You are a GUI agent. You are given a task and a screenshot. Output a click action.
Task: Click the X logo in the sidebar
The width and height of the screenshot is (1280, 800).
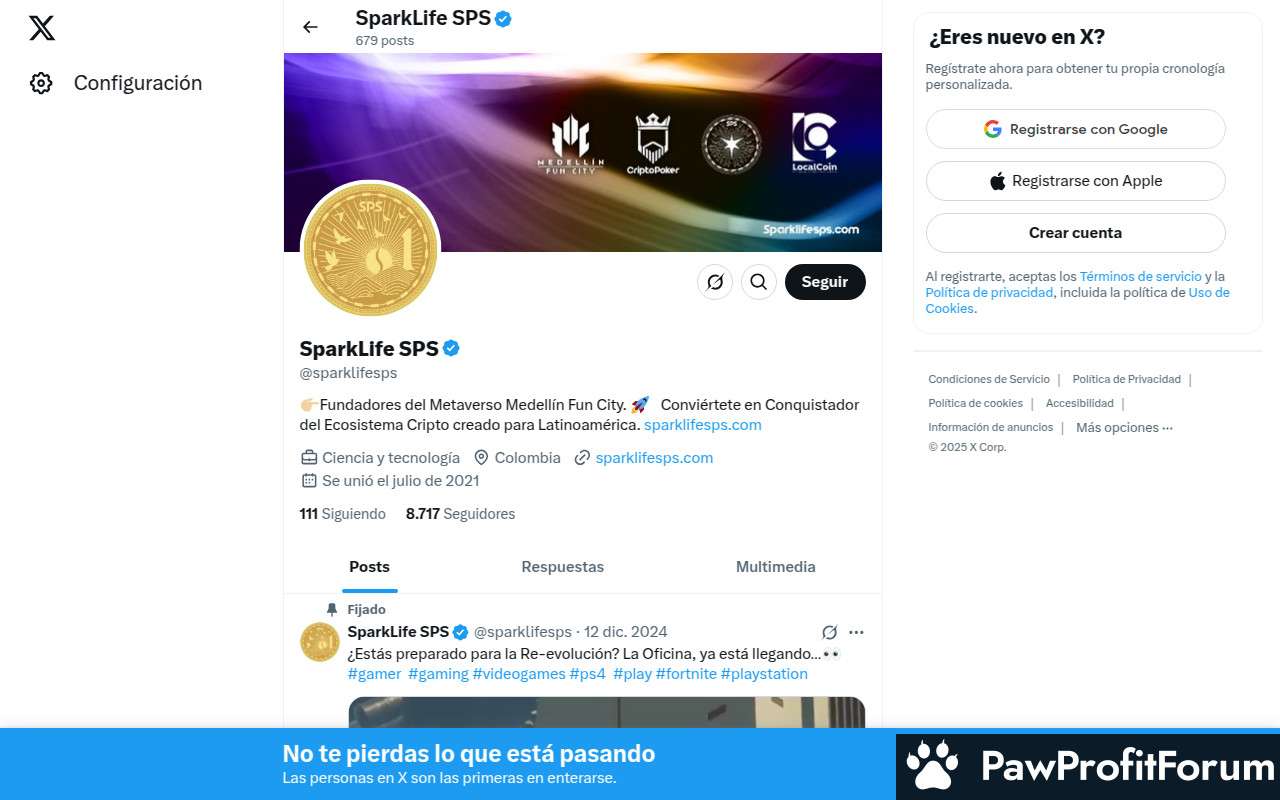click(x=42, y=28)
